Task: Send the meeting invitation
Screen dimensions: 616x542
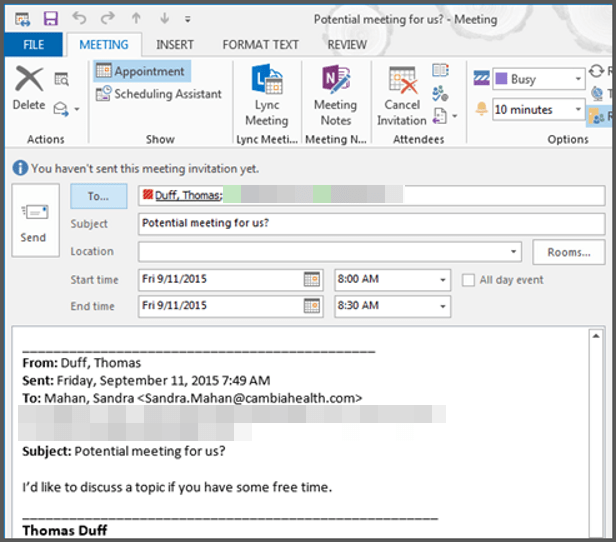Action: tap(35, 221)
